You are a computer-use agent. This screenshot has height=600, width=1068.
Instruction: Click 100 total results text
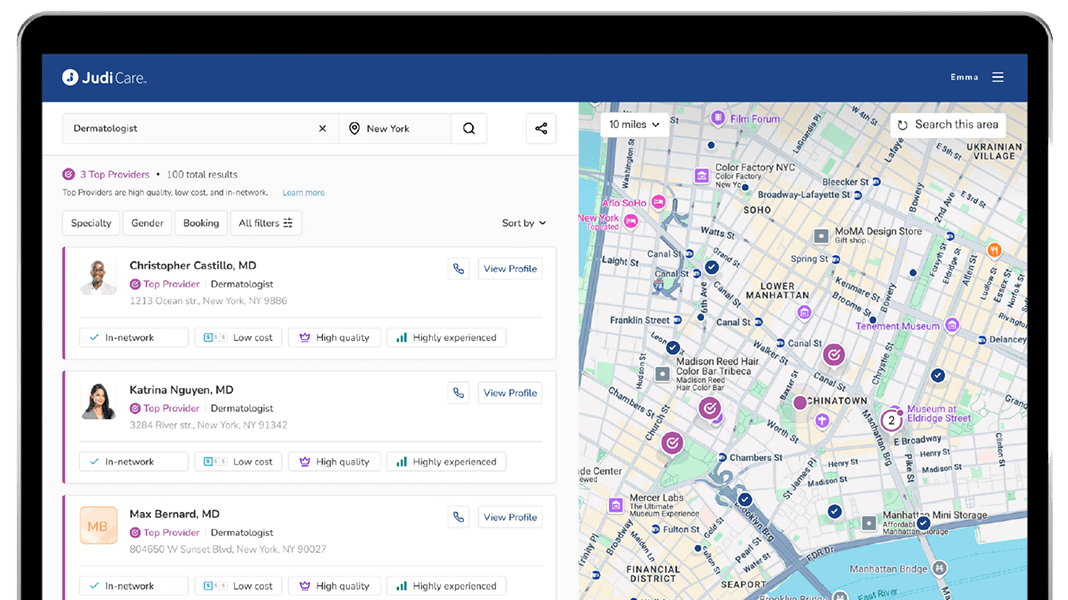[x=202, y=174]
